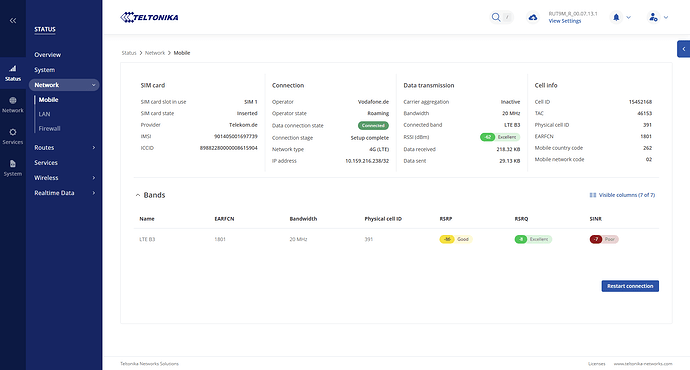690x370 pixels.
Task: Select the Firewall menu item
Action: point(49,128)
